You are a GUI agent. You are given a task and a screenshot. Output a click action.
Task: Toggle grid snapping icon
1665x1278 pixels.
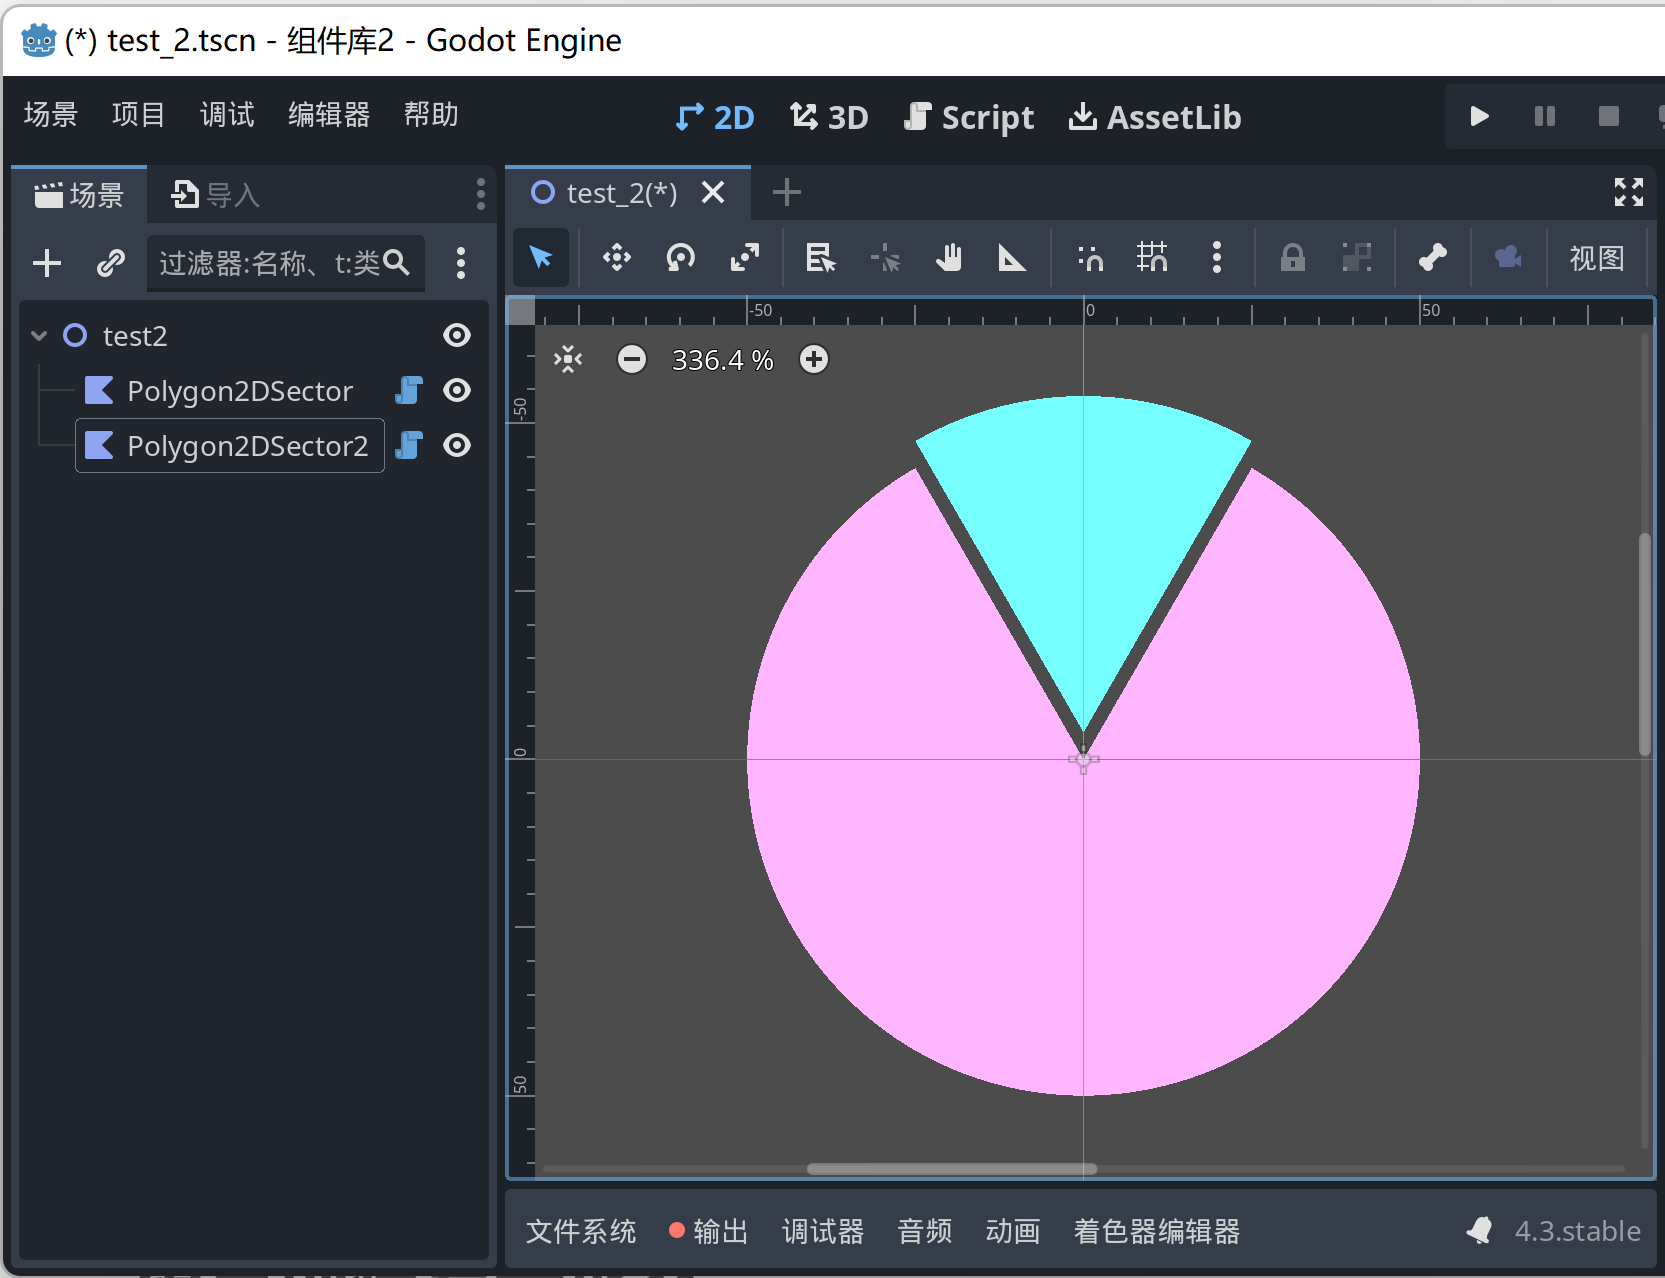[1152, 258]
